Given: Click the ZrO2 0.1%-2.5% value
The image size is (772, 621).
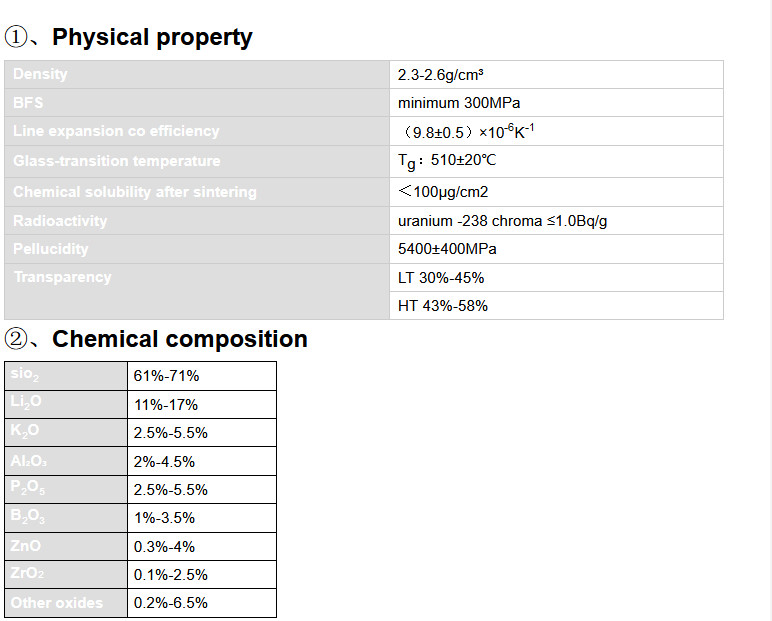Looking at the screenshot, I should [170, 575].
